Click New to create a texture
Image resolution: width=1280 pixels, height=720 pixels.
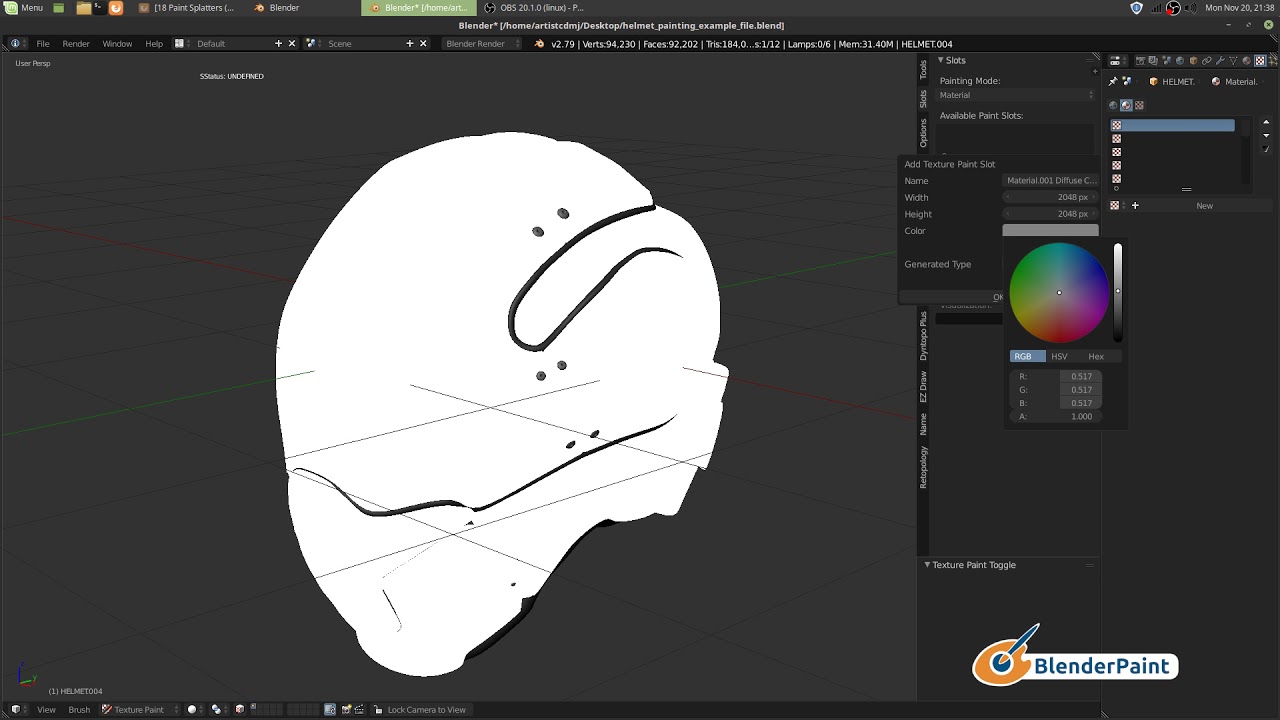pyautogui.click(x=1204, y=206)
